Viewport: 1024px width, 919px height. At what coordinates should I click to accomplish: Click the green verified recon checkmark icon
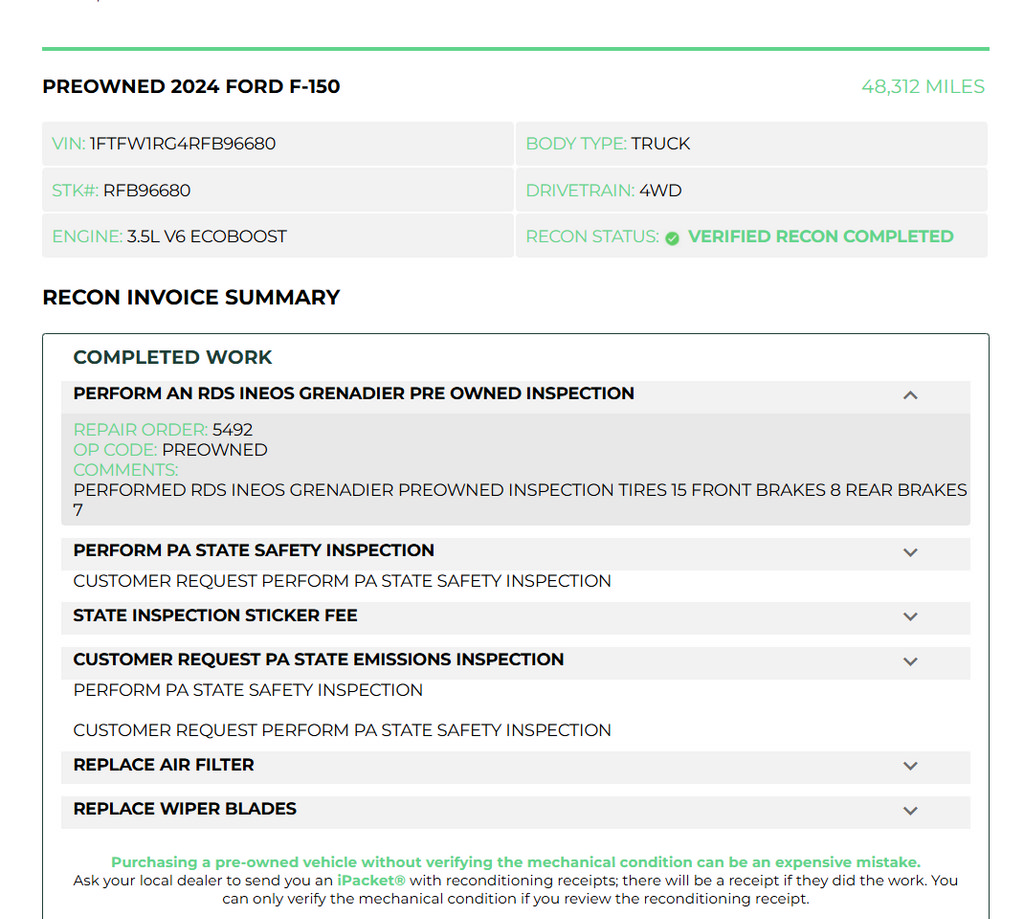click(x=672, y=238)
